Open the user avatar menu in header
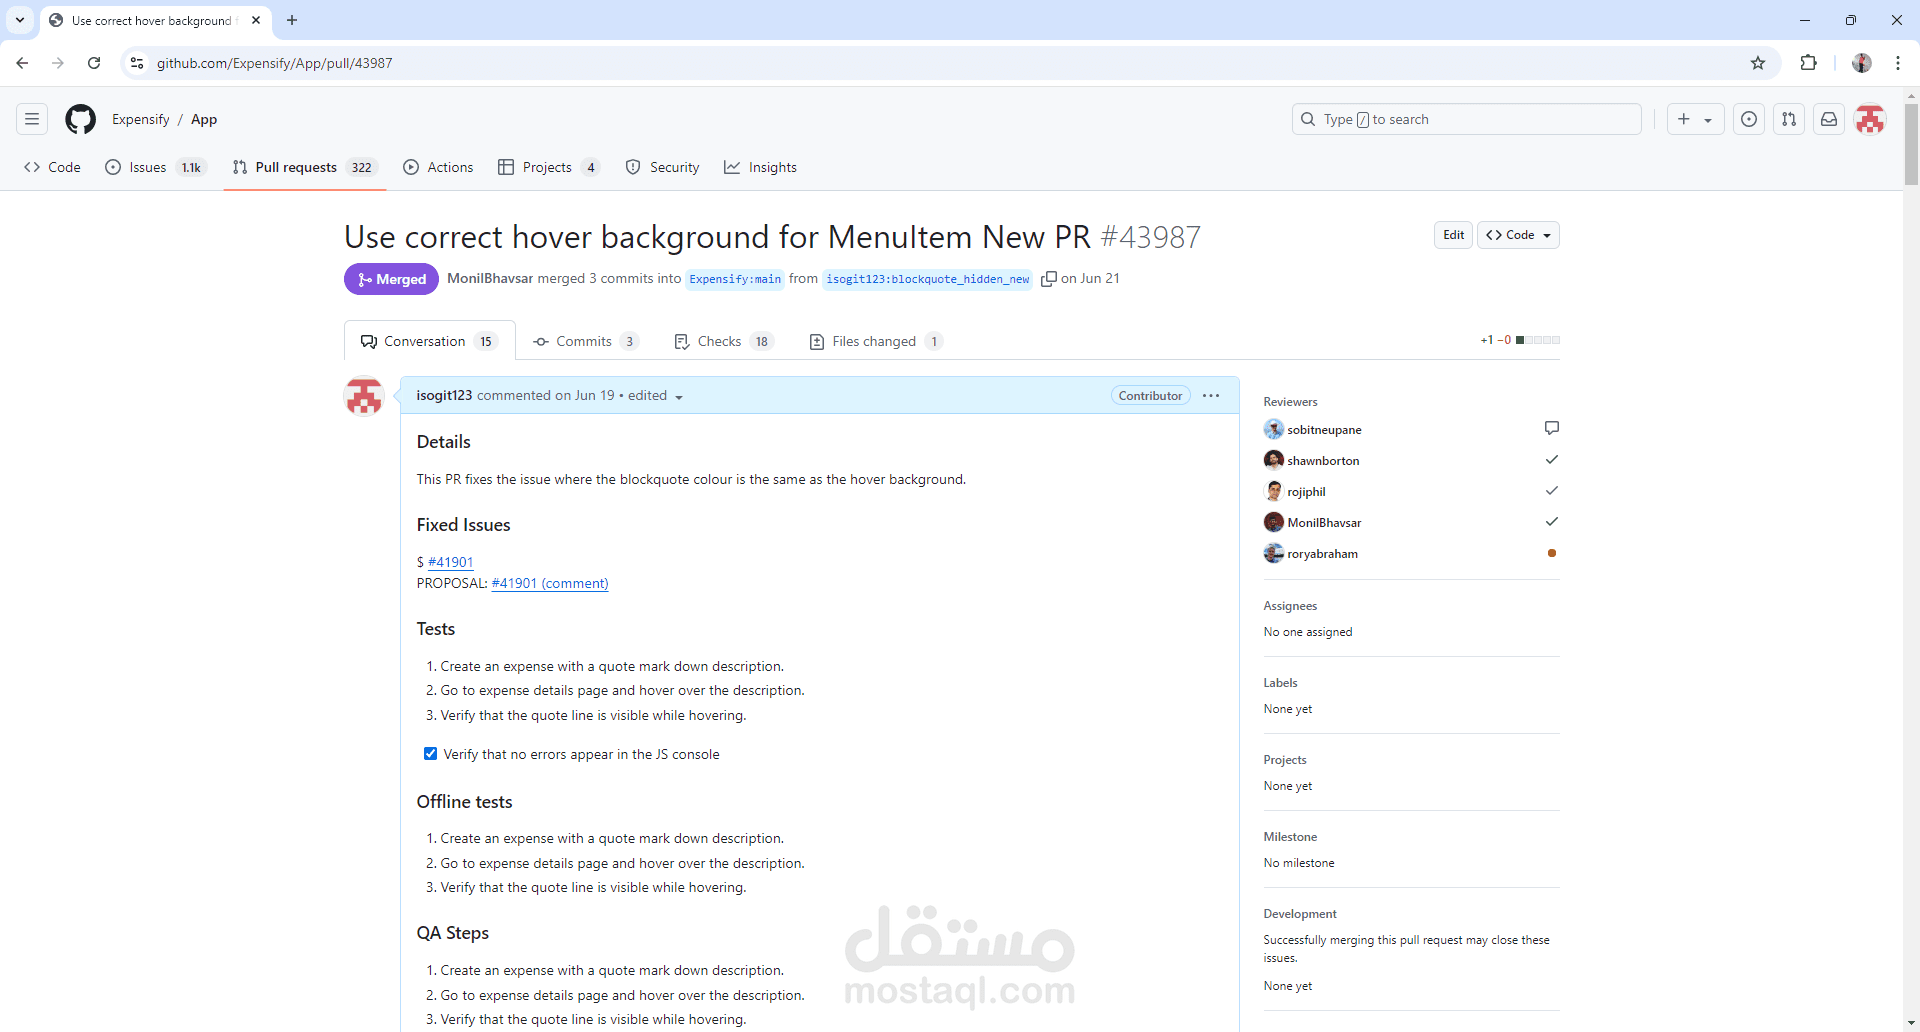 (x=1869, y=119)
